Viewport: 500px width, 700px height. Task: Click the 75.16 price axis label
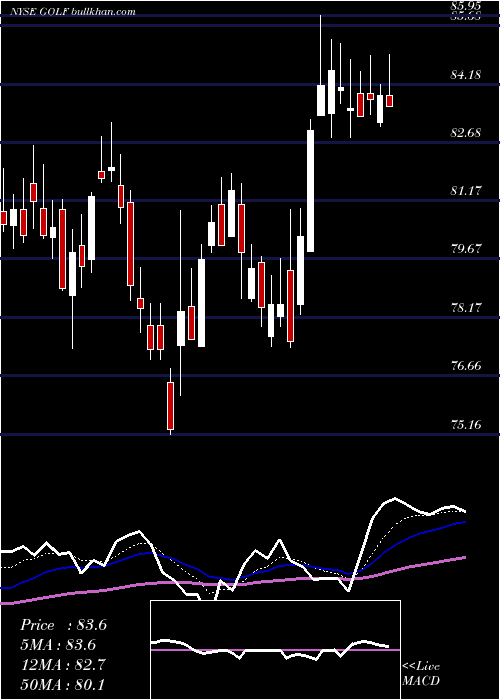pos(465,425)
